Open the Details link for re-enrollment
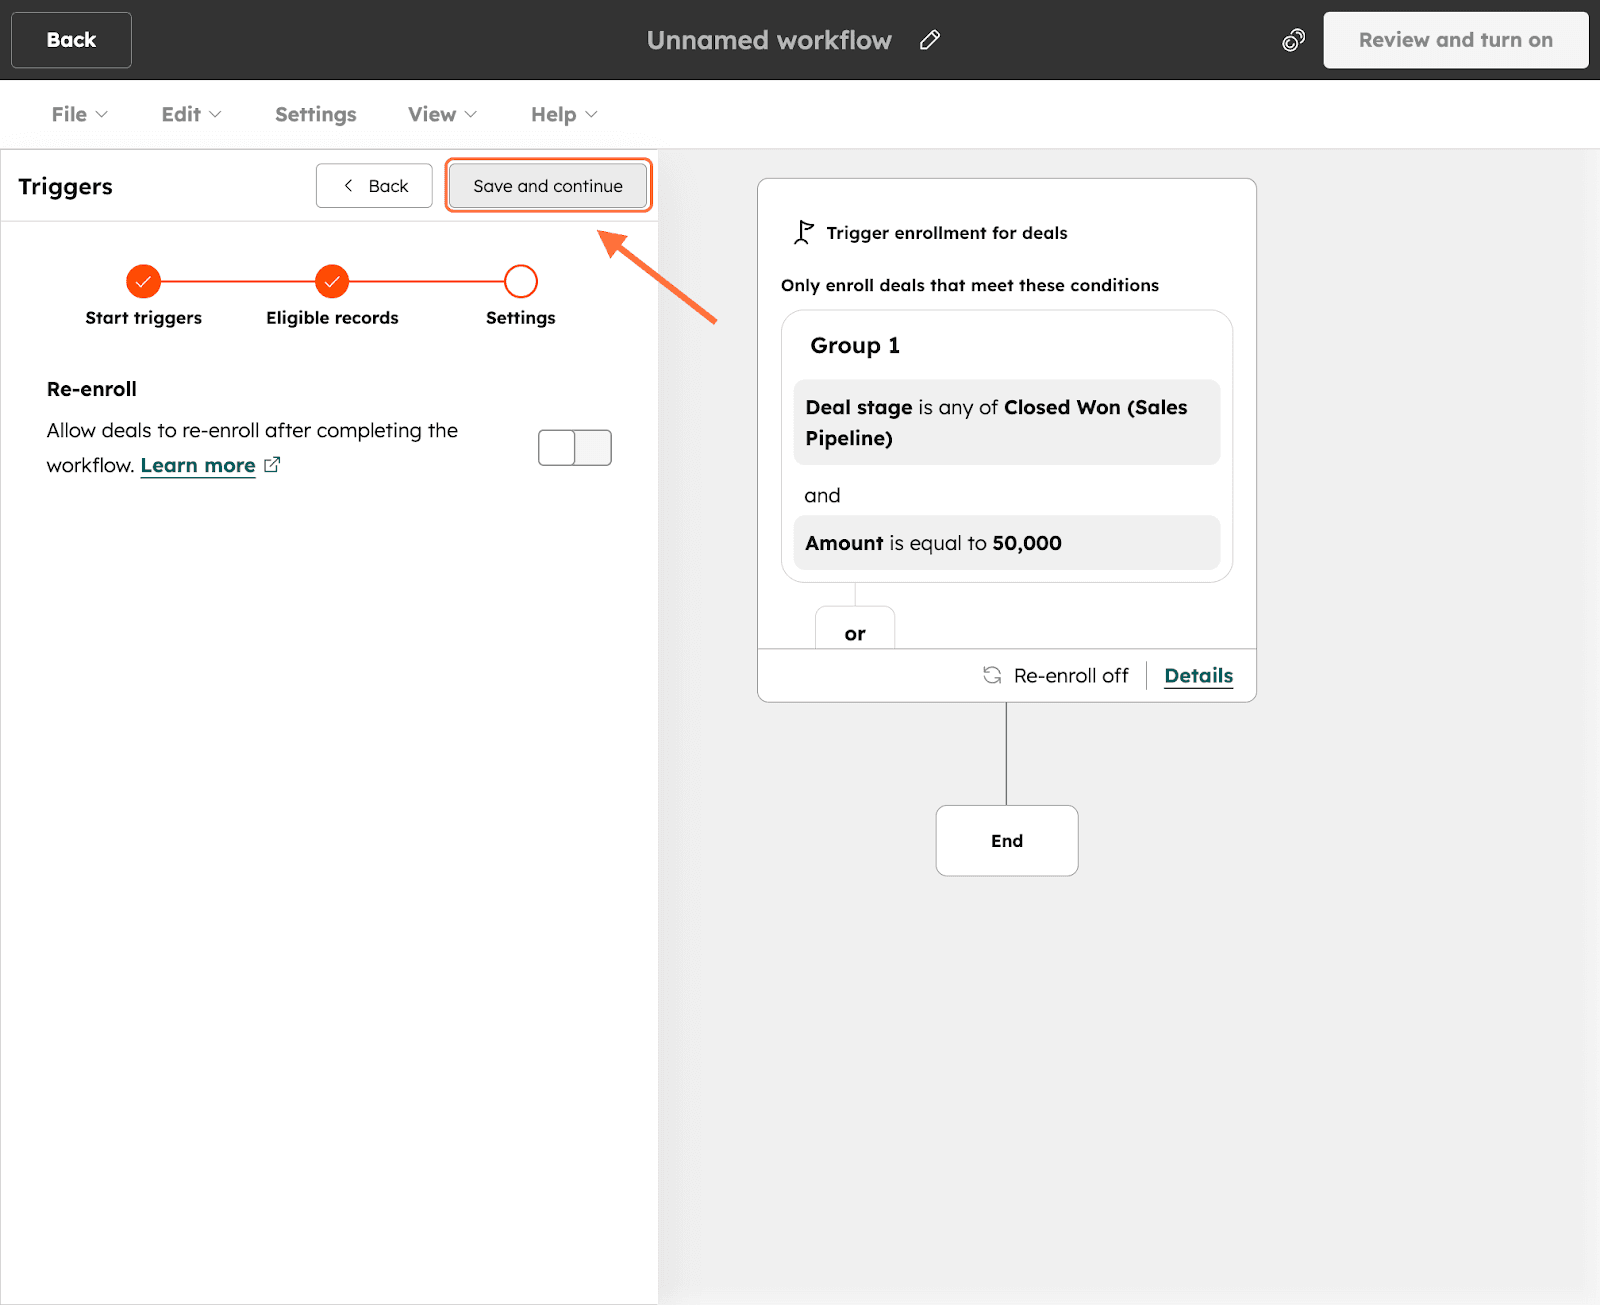 1198,675
